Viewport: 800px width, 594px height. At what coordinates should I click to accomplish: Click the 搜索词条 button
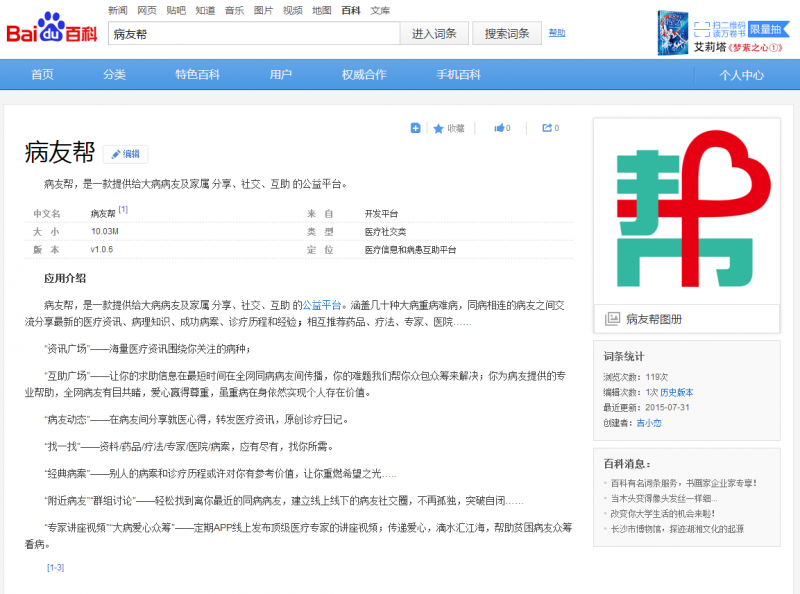click(x=507, y=34)
